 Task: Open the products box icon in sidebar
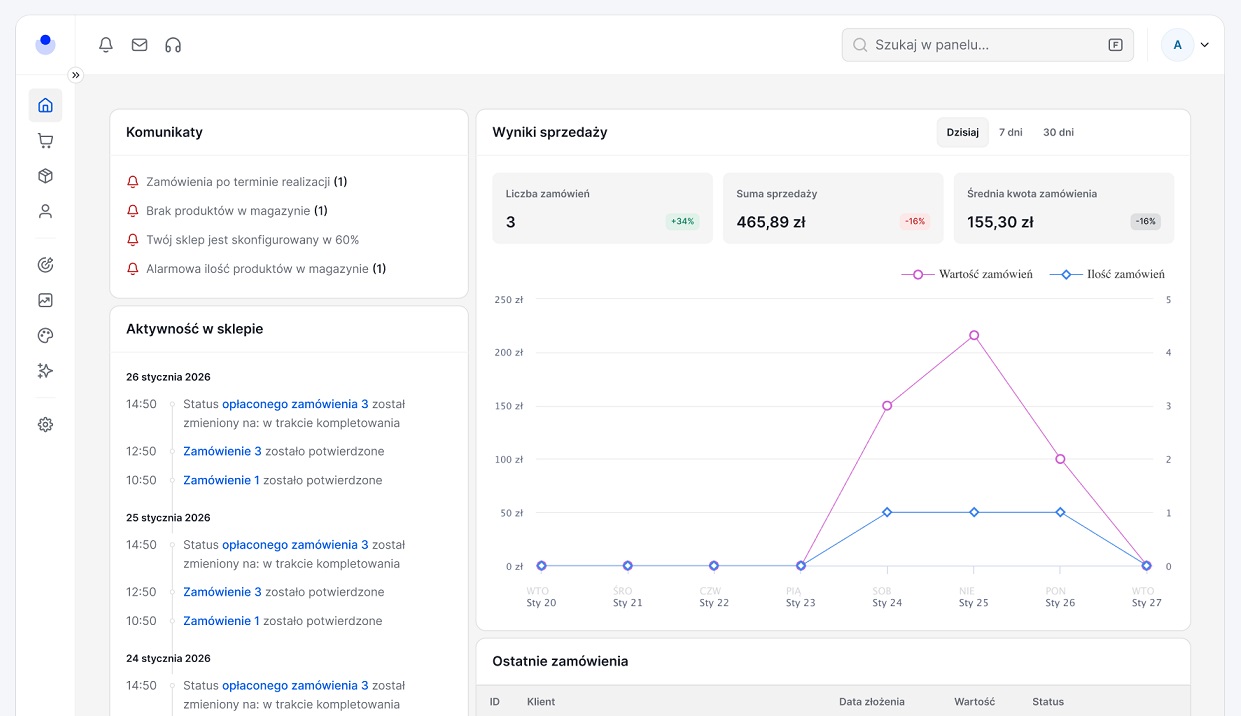tap(45, 176)
